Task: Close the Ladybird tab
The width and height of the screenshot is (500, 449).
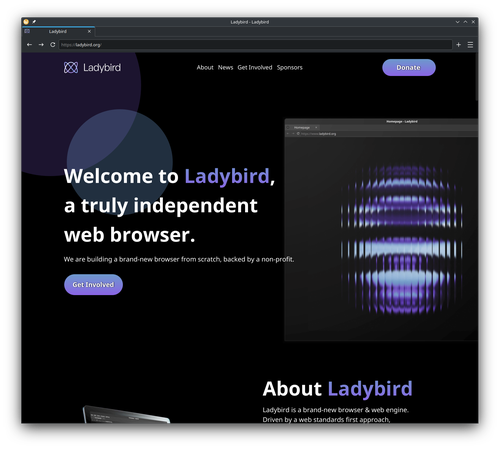Action: [x=89, y=31]
